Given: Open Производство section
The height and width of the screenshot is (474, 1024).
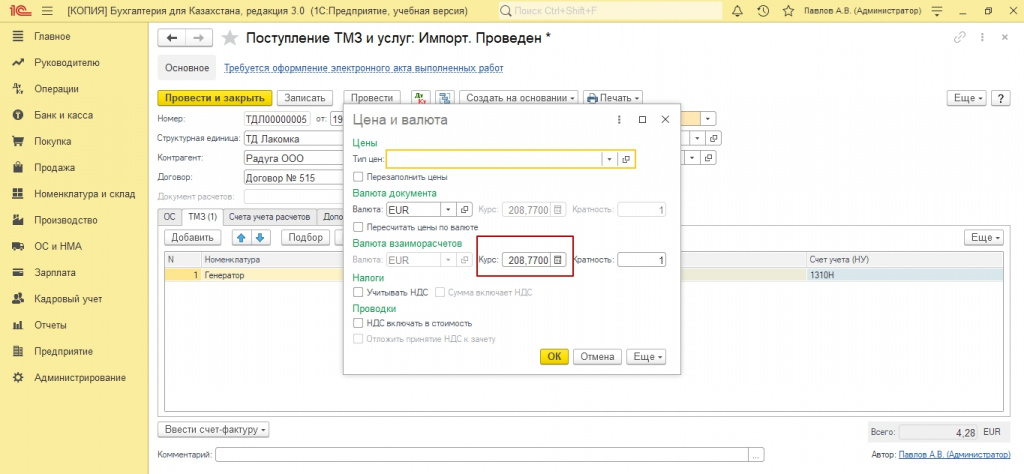Looking at the screenshot, I should [x=66, y=220].
